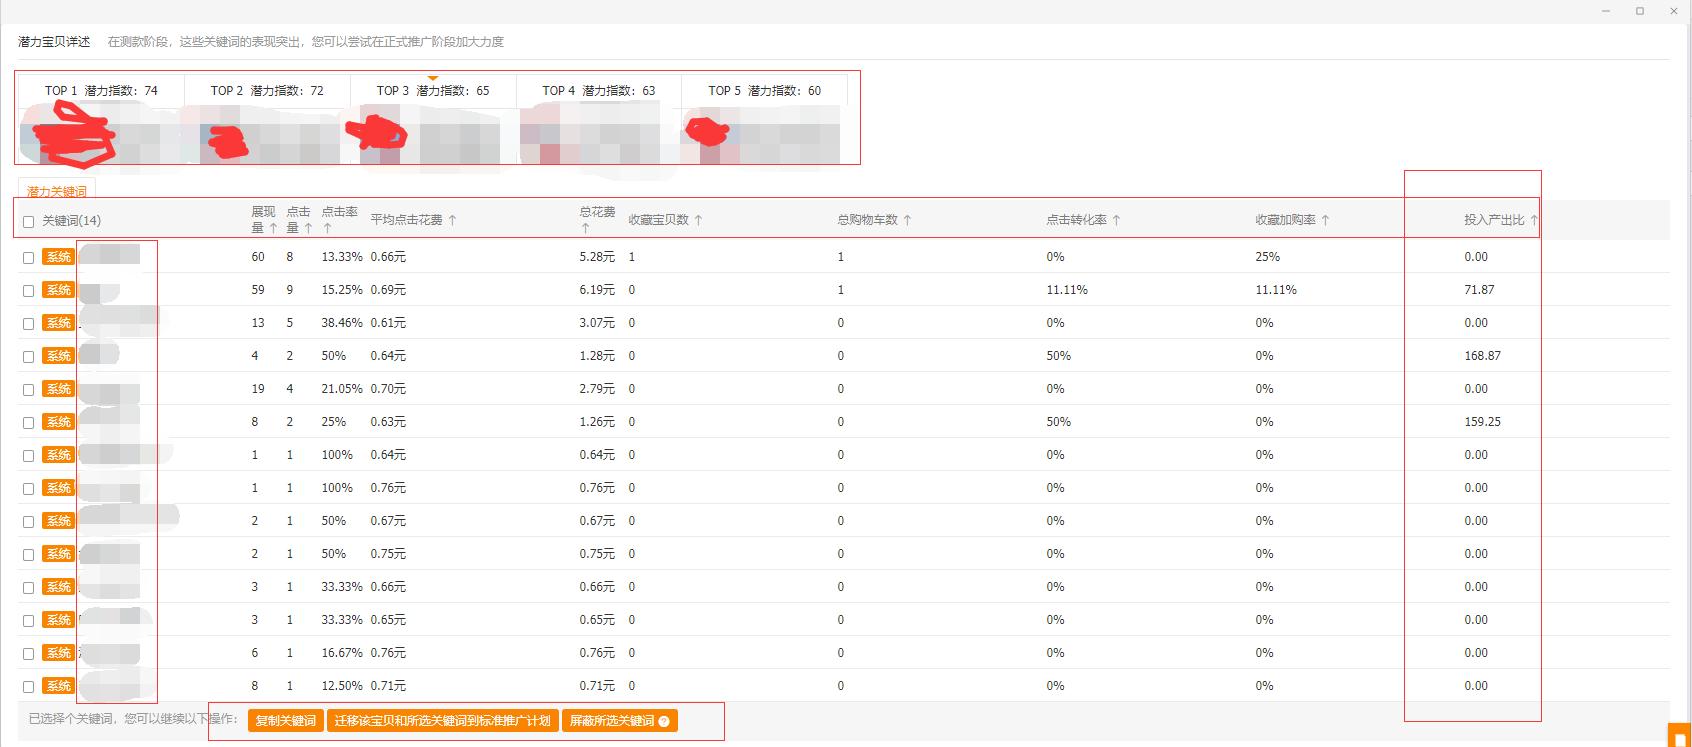Tick checkbox for the 12.50% click-rate row
This screenshot has height=747, width=1692.
pos(28,687)
